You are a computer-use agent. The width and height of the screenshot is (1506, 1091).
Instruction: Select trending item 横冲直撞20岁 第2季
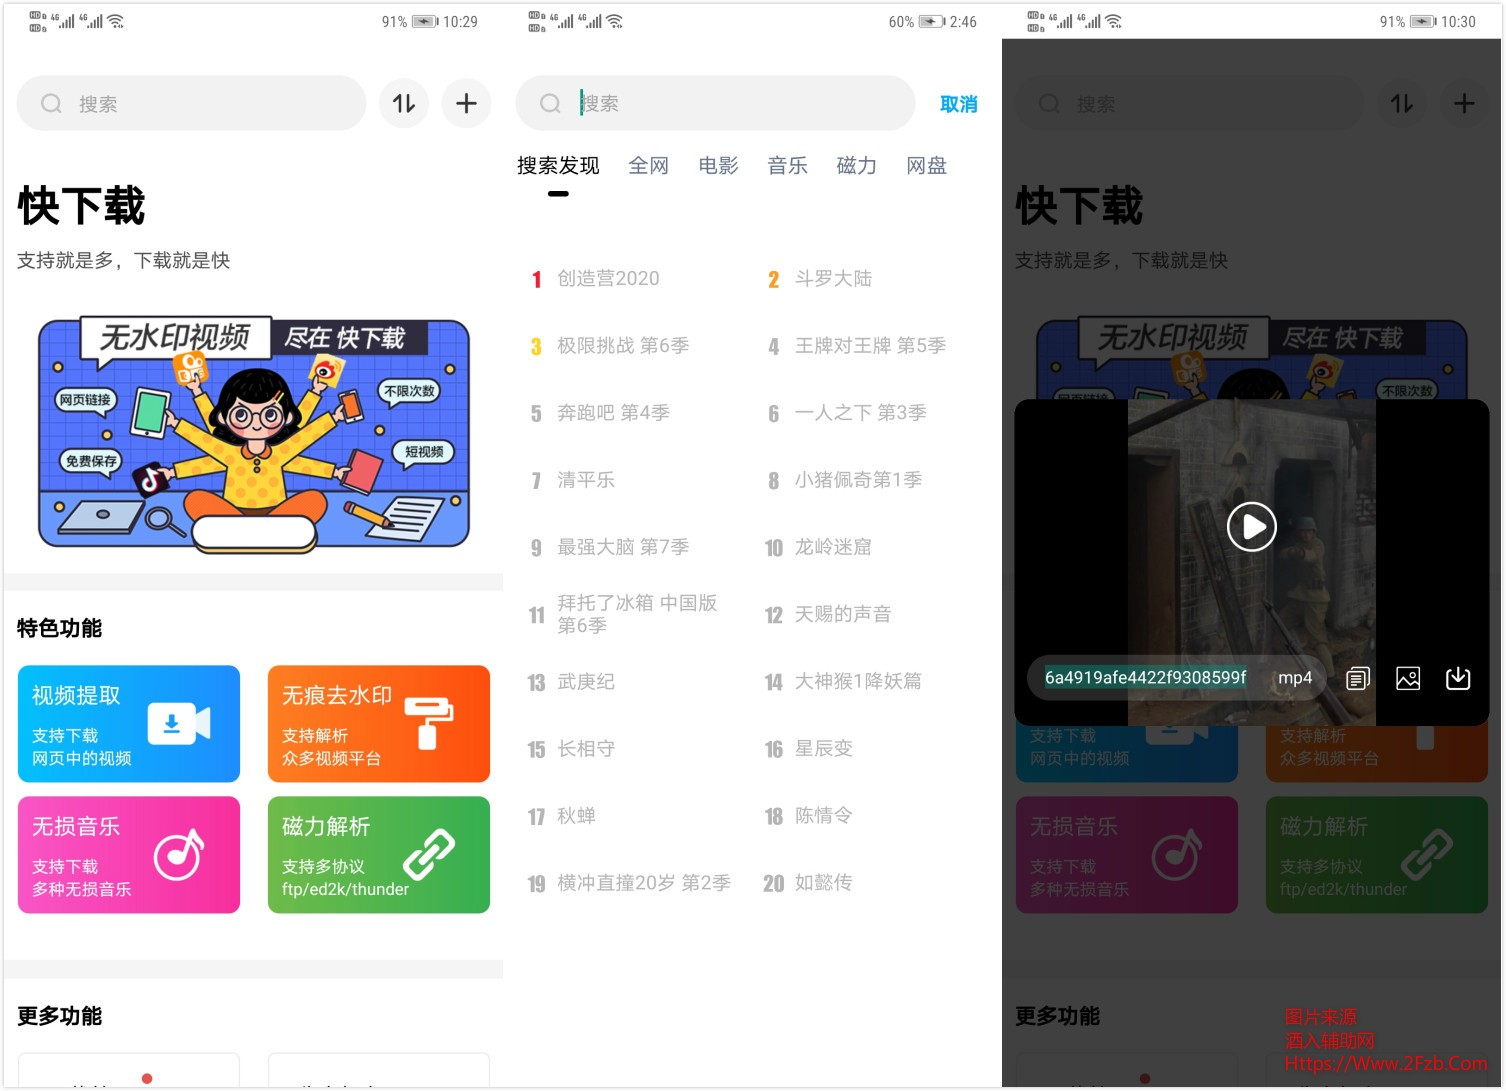point(644,883)
